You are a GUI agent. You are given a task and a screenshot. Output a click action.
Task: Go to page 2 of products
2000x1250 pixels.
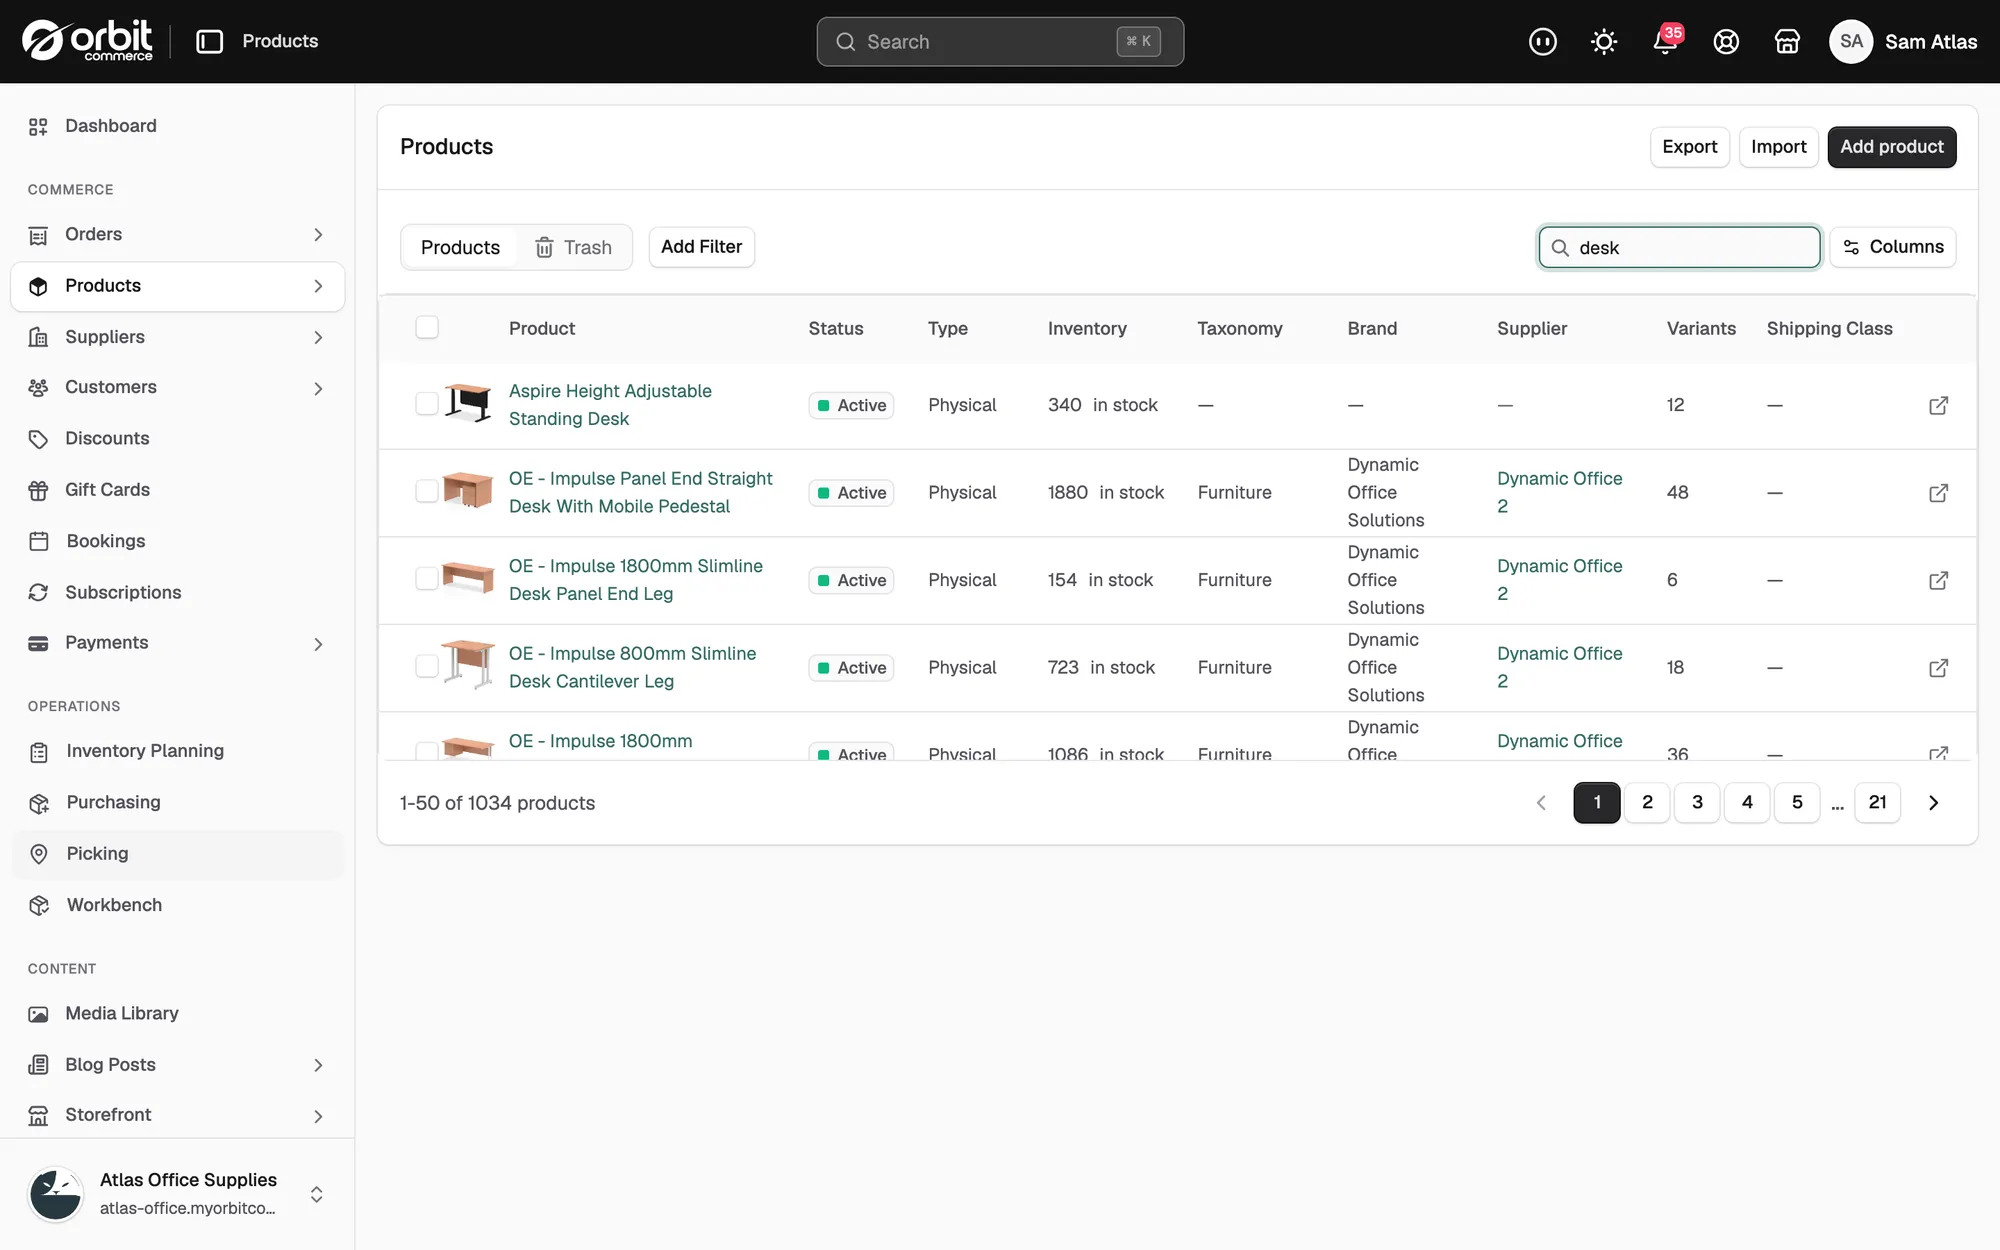[x=1647, y=802]
